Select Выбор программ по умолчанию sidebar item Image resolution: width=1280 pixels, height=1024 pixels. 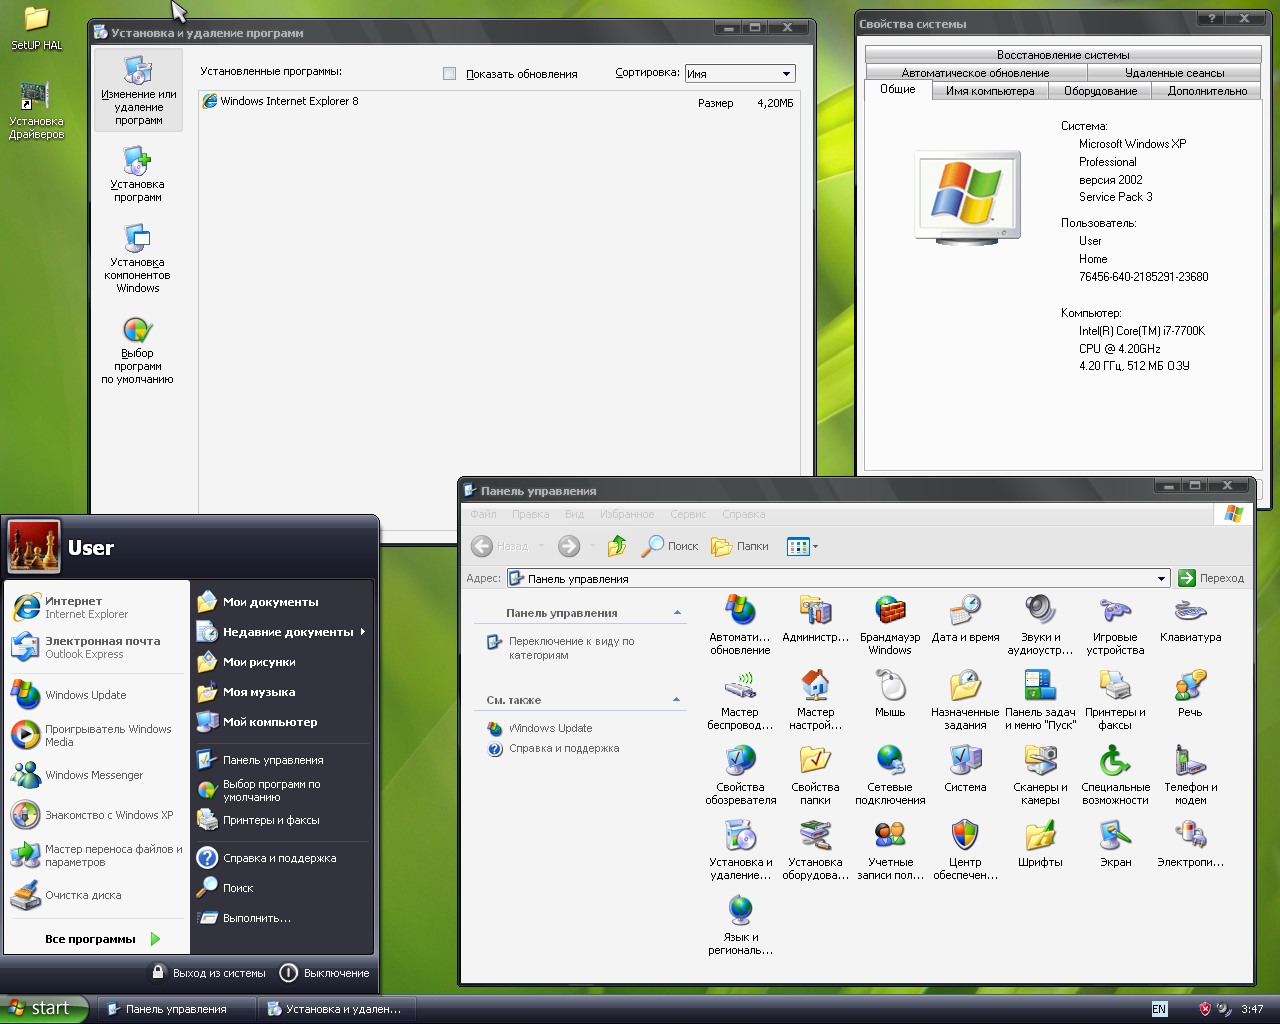point(138,351)
